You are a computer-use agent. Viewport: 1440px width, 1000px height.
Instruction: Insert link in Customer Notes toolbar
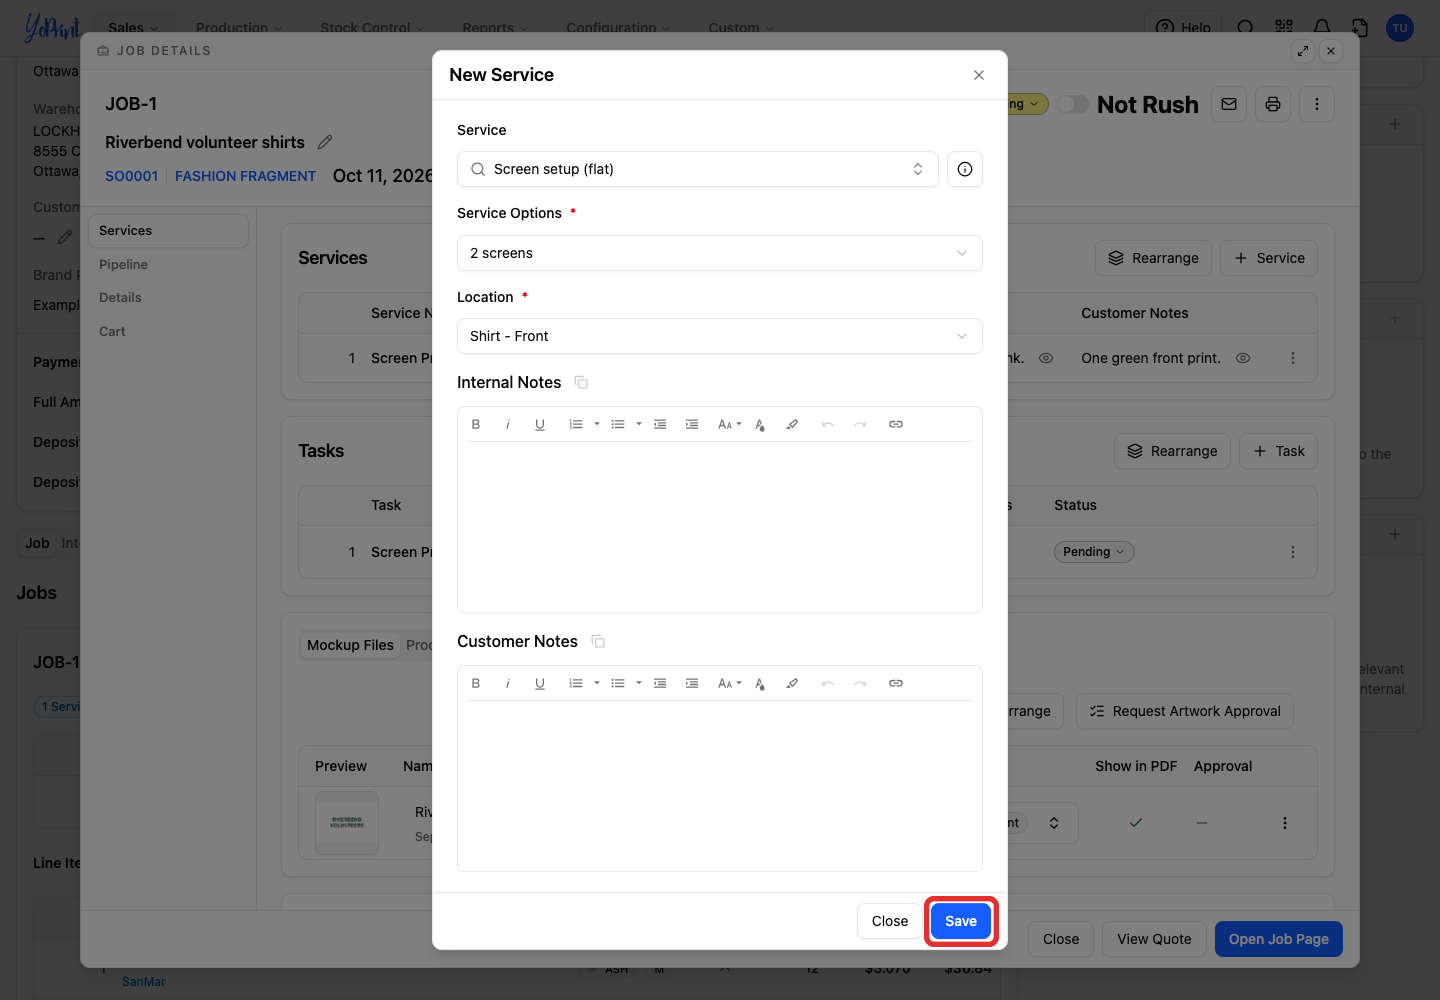896,683
